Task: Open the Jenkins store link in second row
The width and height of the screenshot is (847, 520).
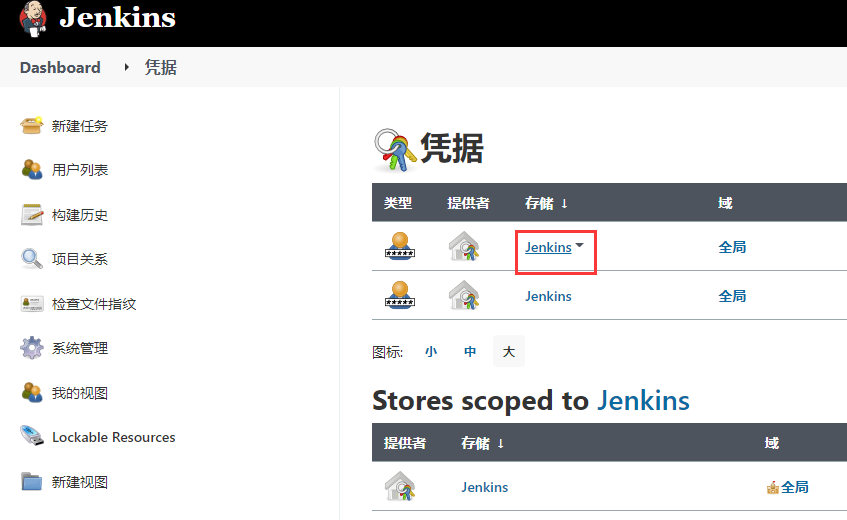Action: [x=548, y=296]
